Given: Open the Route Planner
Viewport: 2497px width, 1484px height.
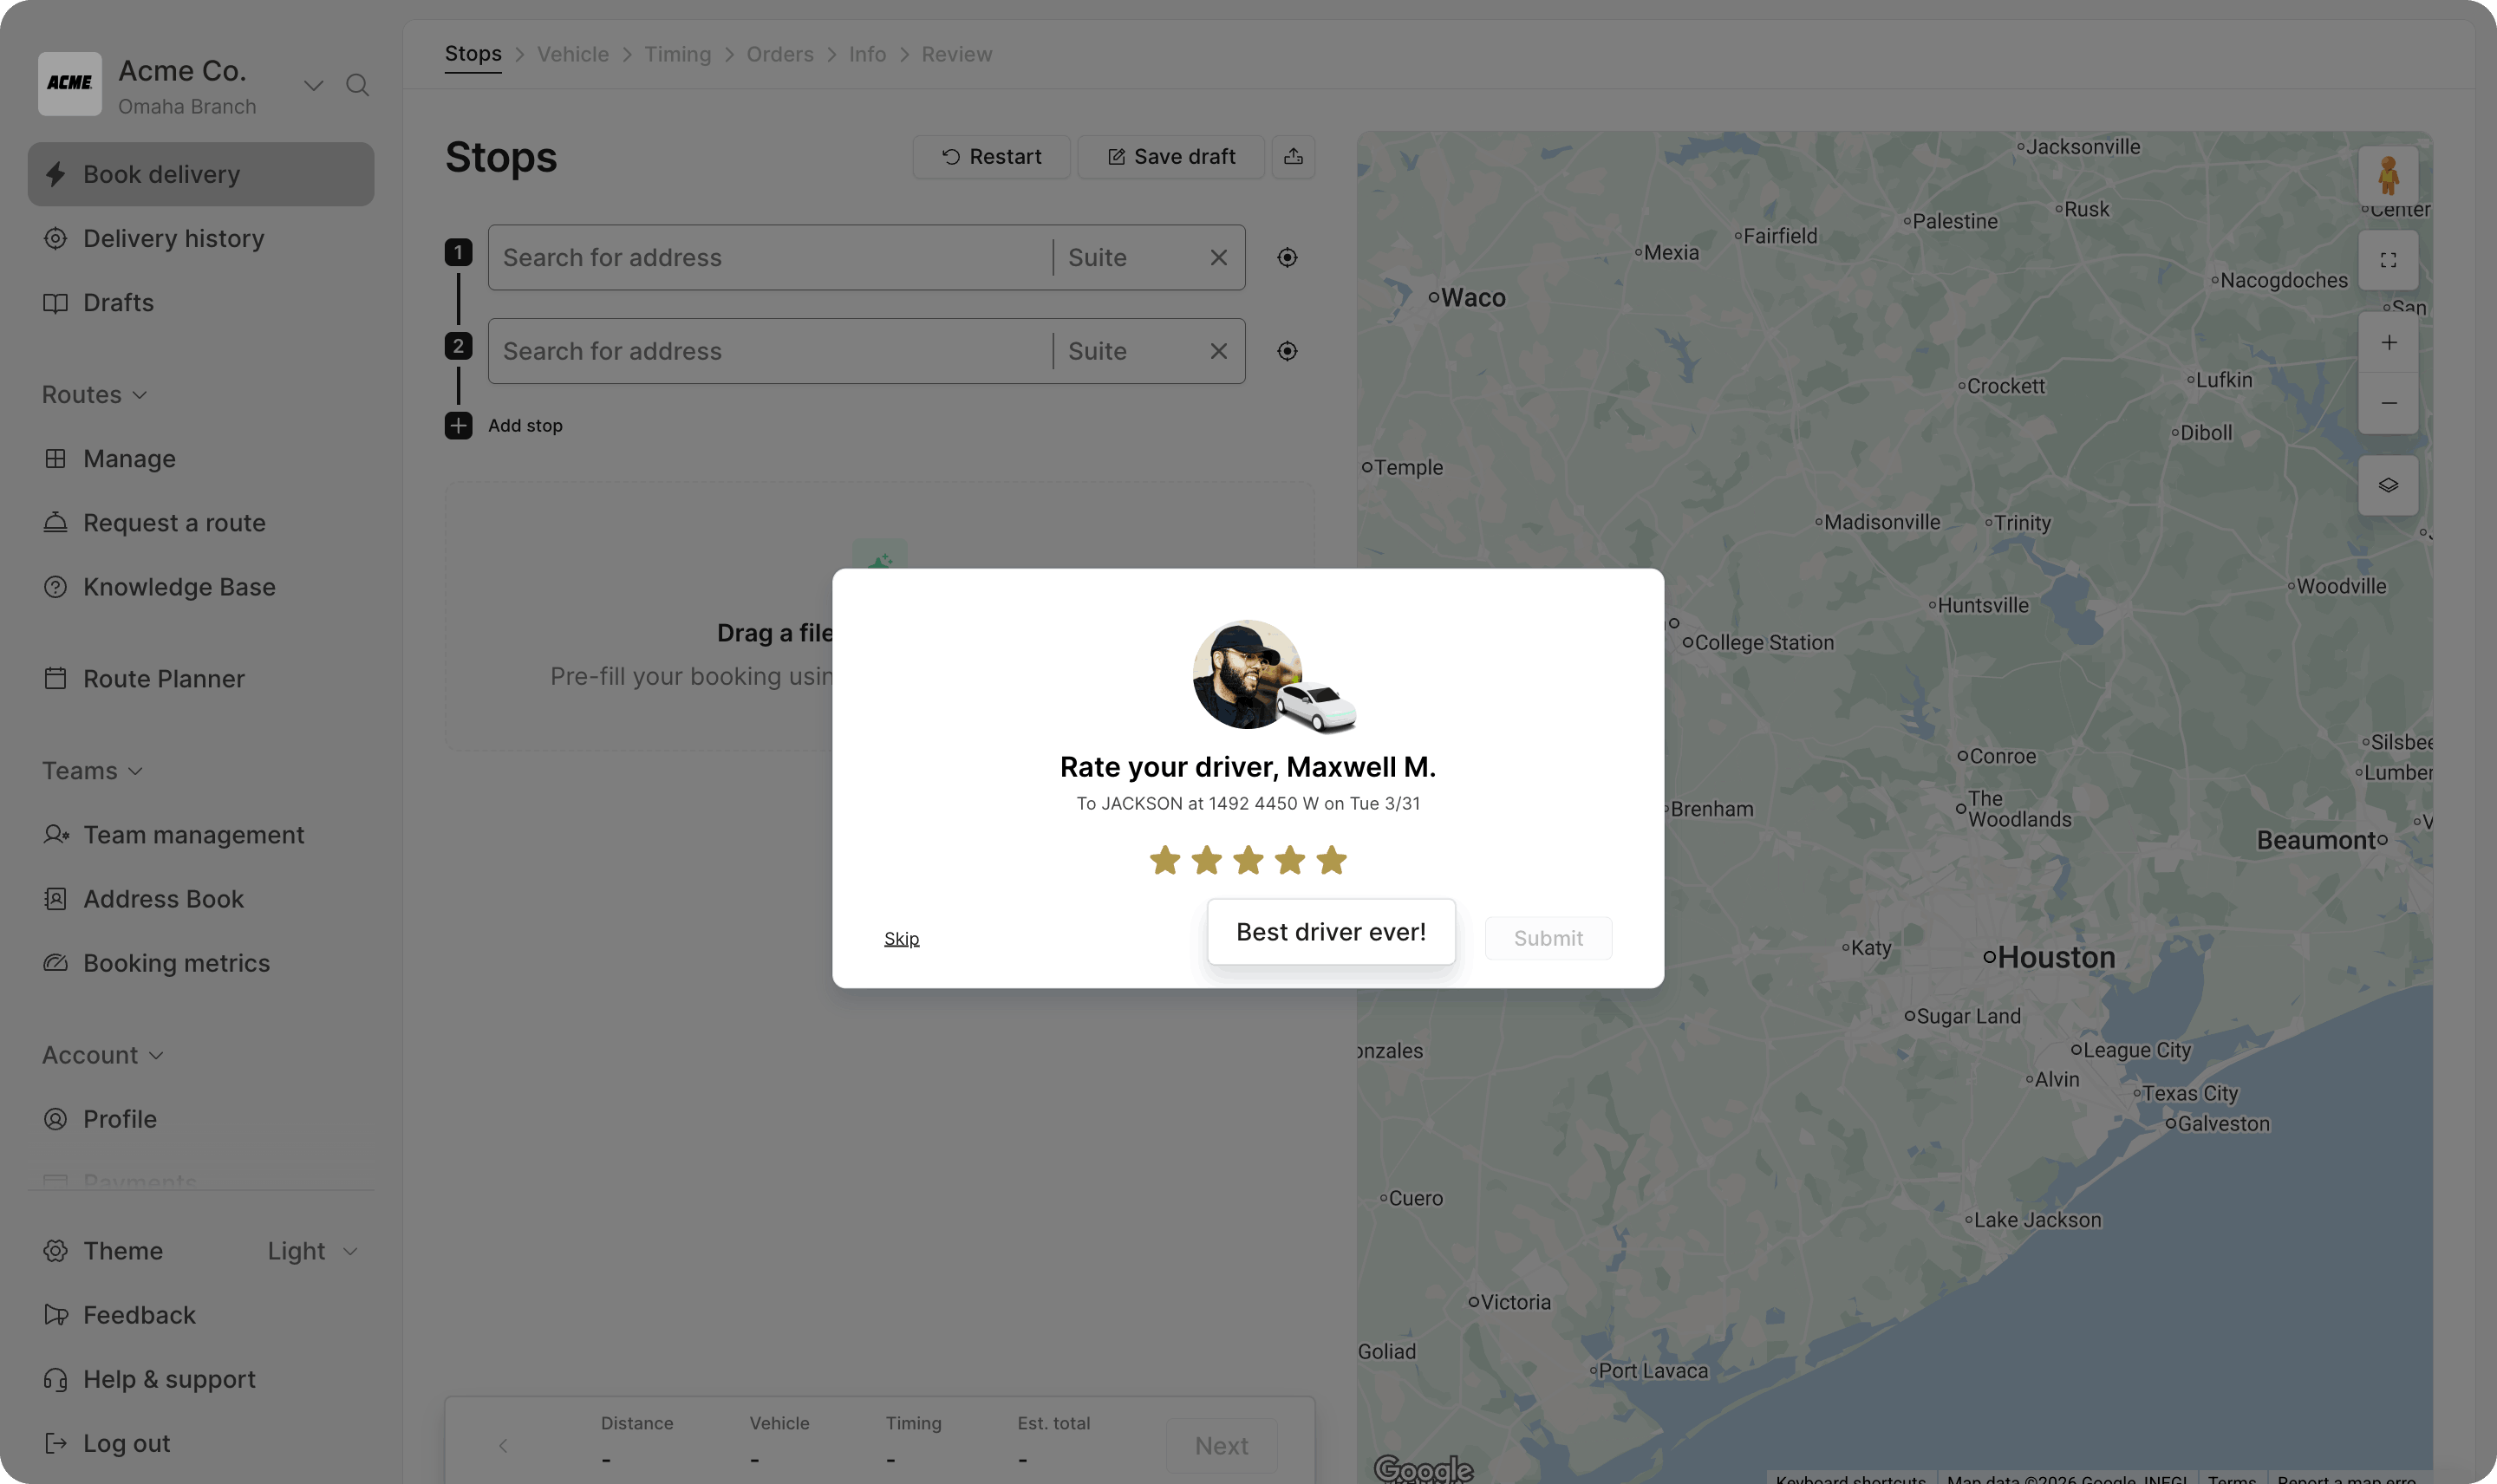Looking at the screenshot, I should 165,679.
